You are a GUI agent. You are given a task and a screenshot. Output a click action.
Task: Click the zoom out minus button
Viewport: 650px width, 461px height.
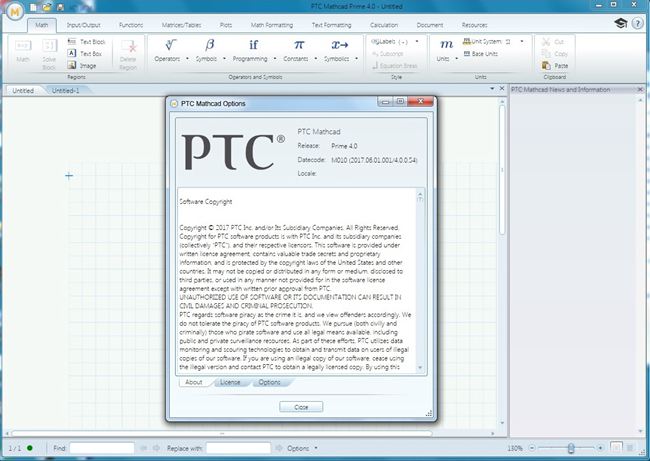[x=532, y=448]
